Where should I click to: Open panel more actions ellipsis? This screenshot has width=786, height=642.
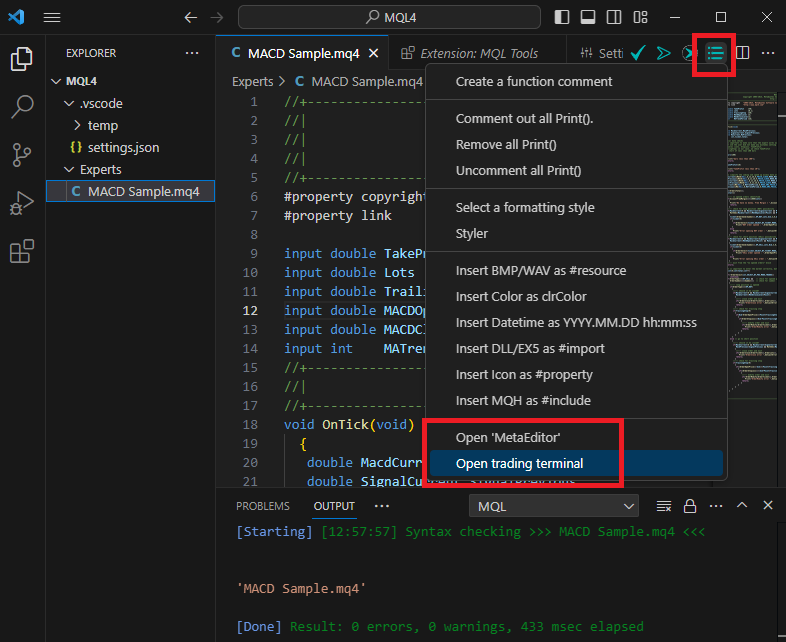[716, 506]
